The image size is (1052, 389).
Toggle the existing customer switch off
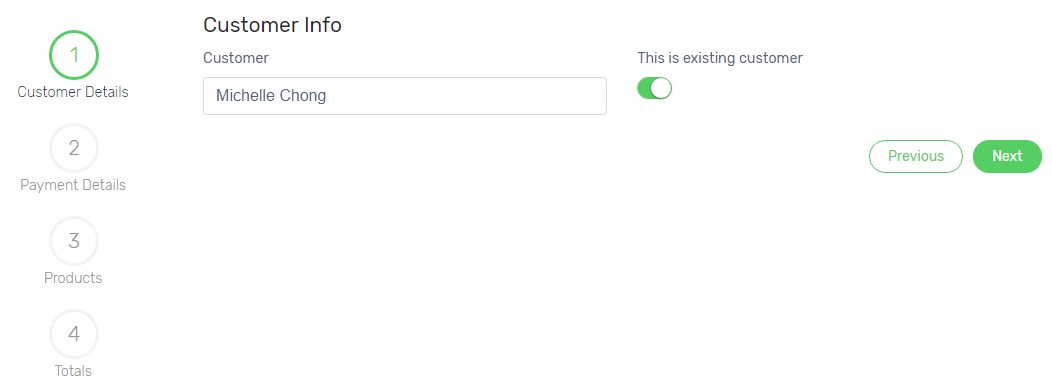(654, 89)
